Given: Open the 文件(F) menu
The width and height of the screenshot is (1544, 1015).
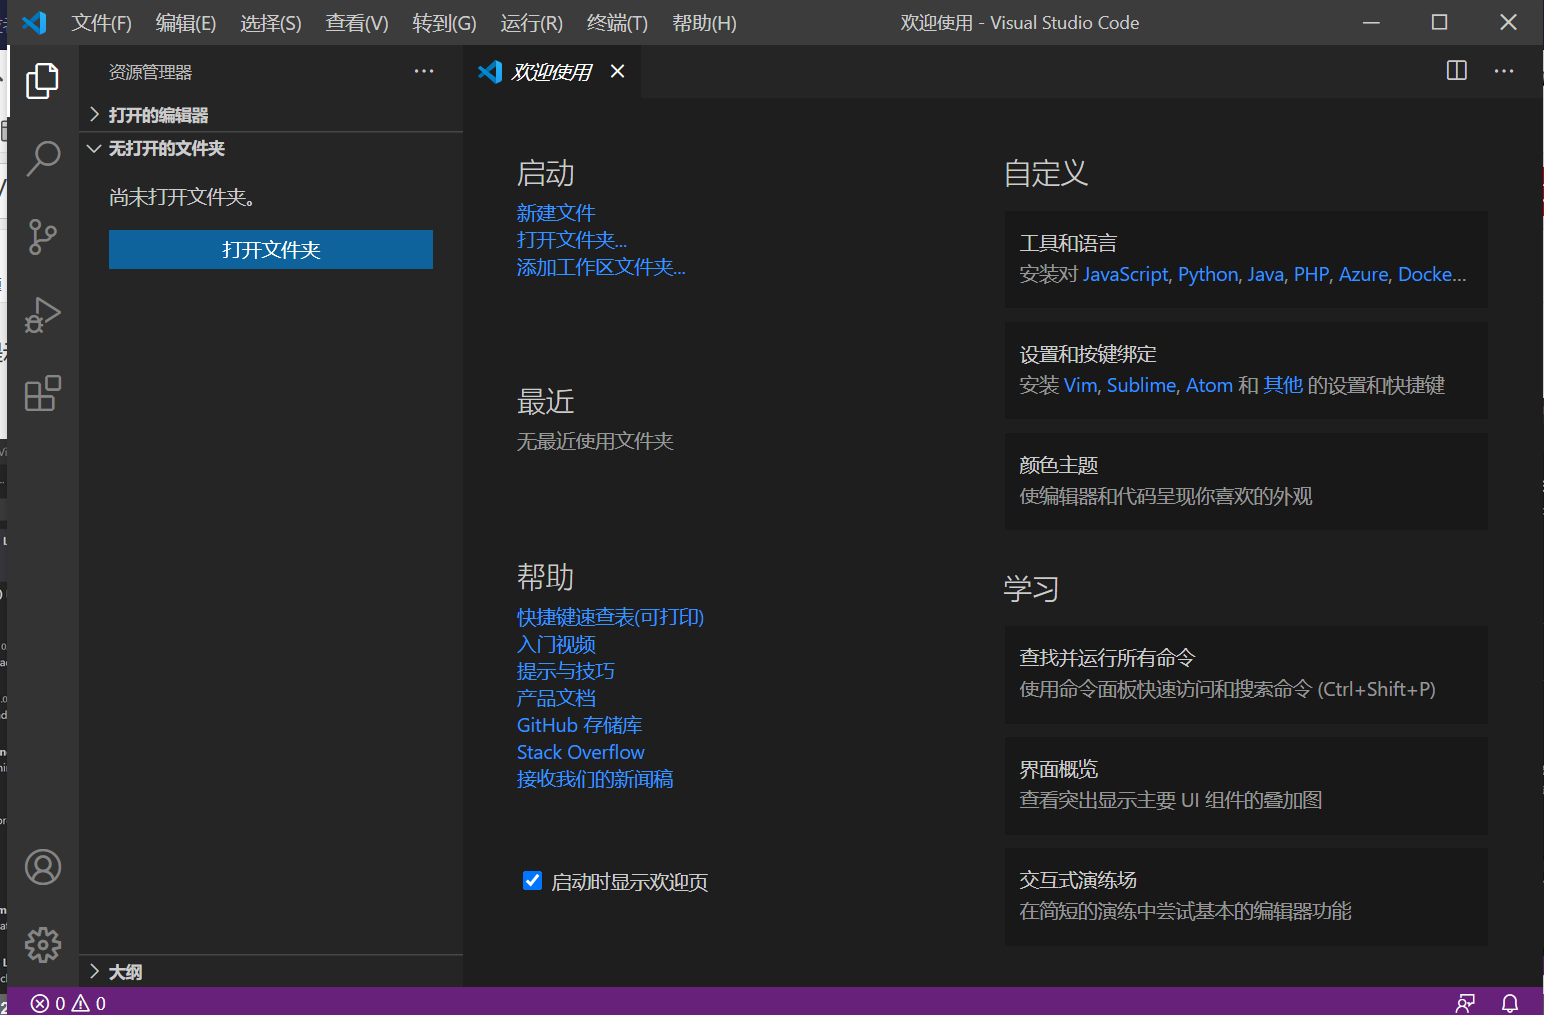Looking at the screenshot, I should tap(101, 23).
